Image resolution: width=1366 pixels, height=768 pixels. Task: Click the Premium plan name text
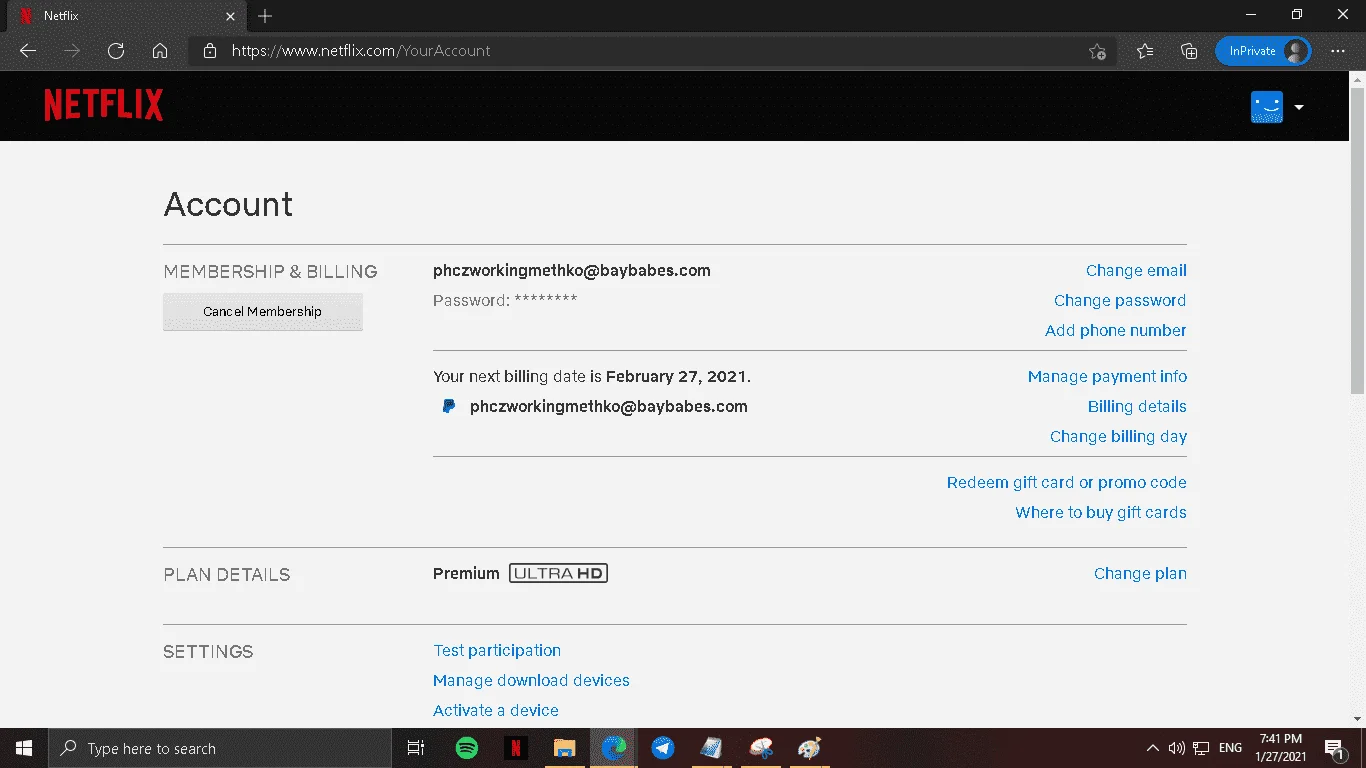[x=466, y=573]
